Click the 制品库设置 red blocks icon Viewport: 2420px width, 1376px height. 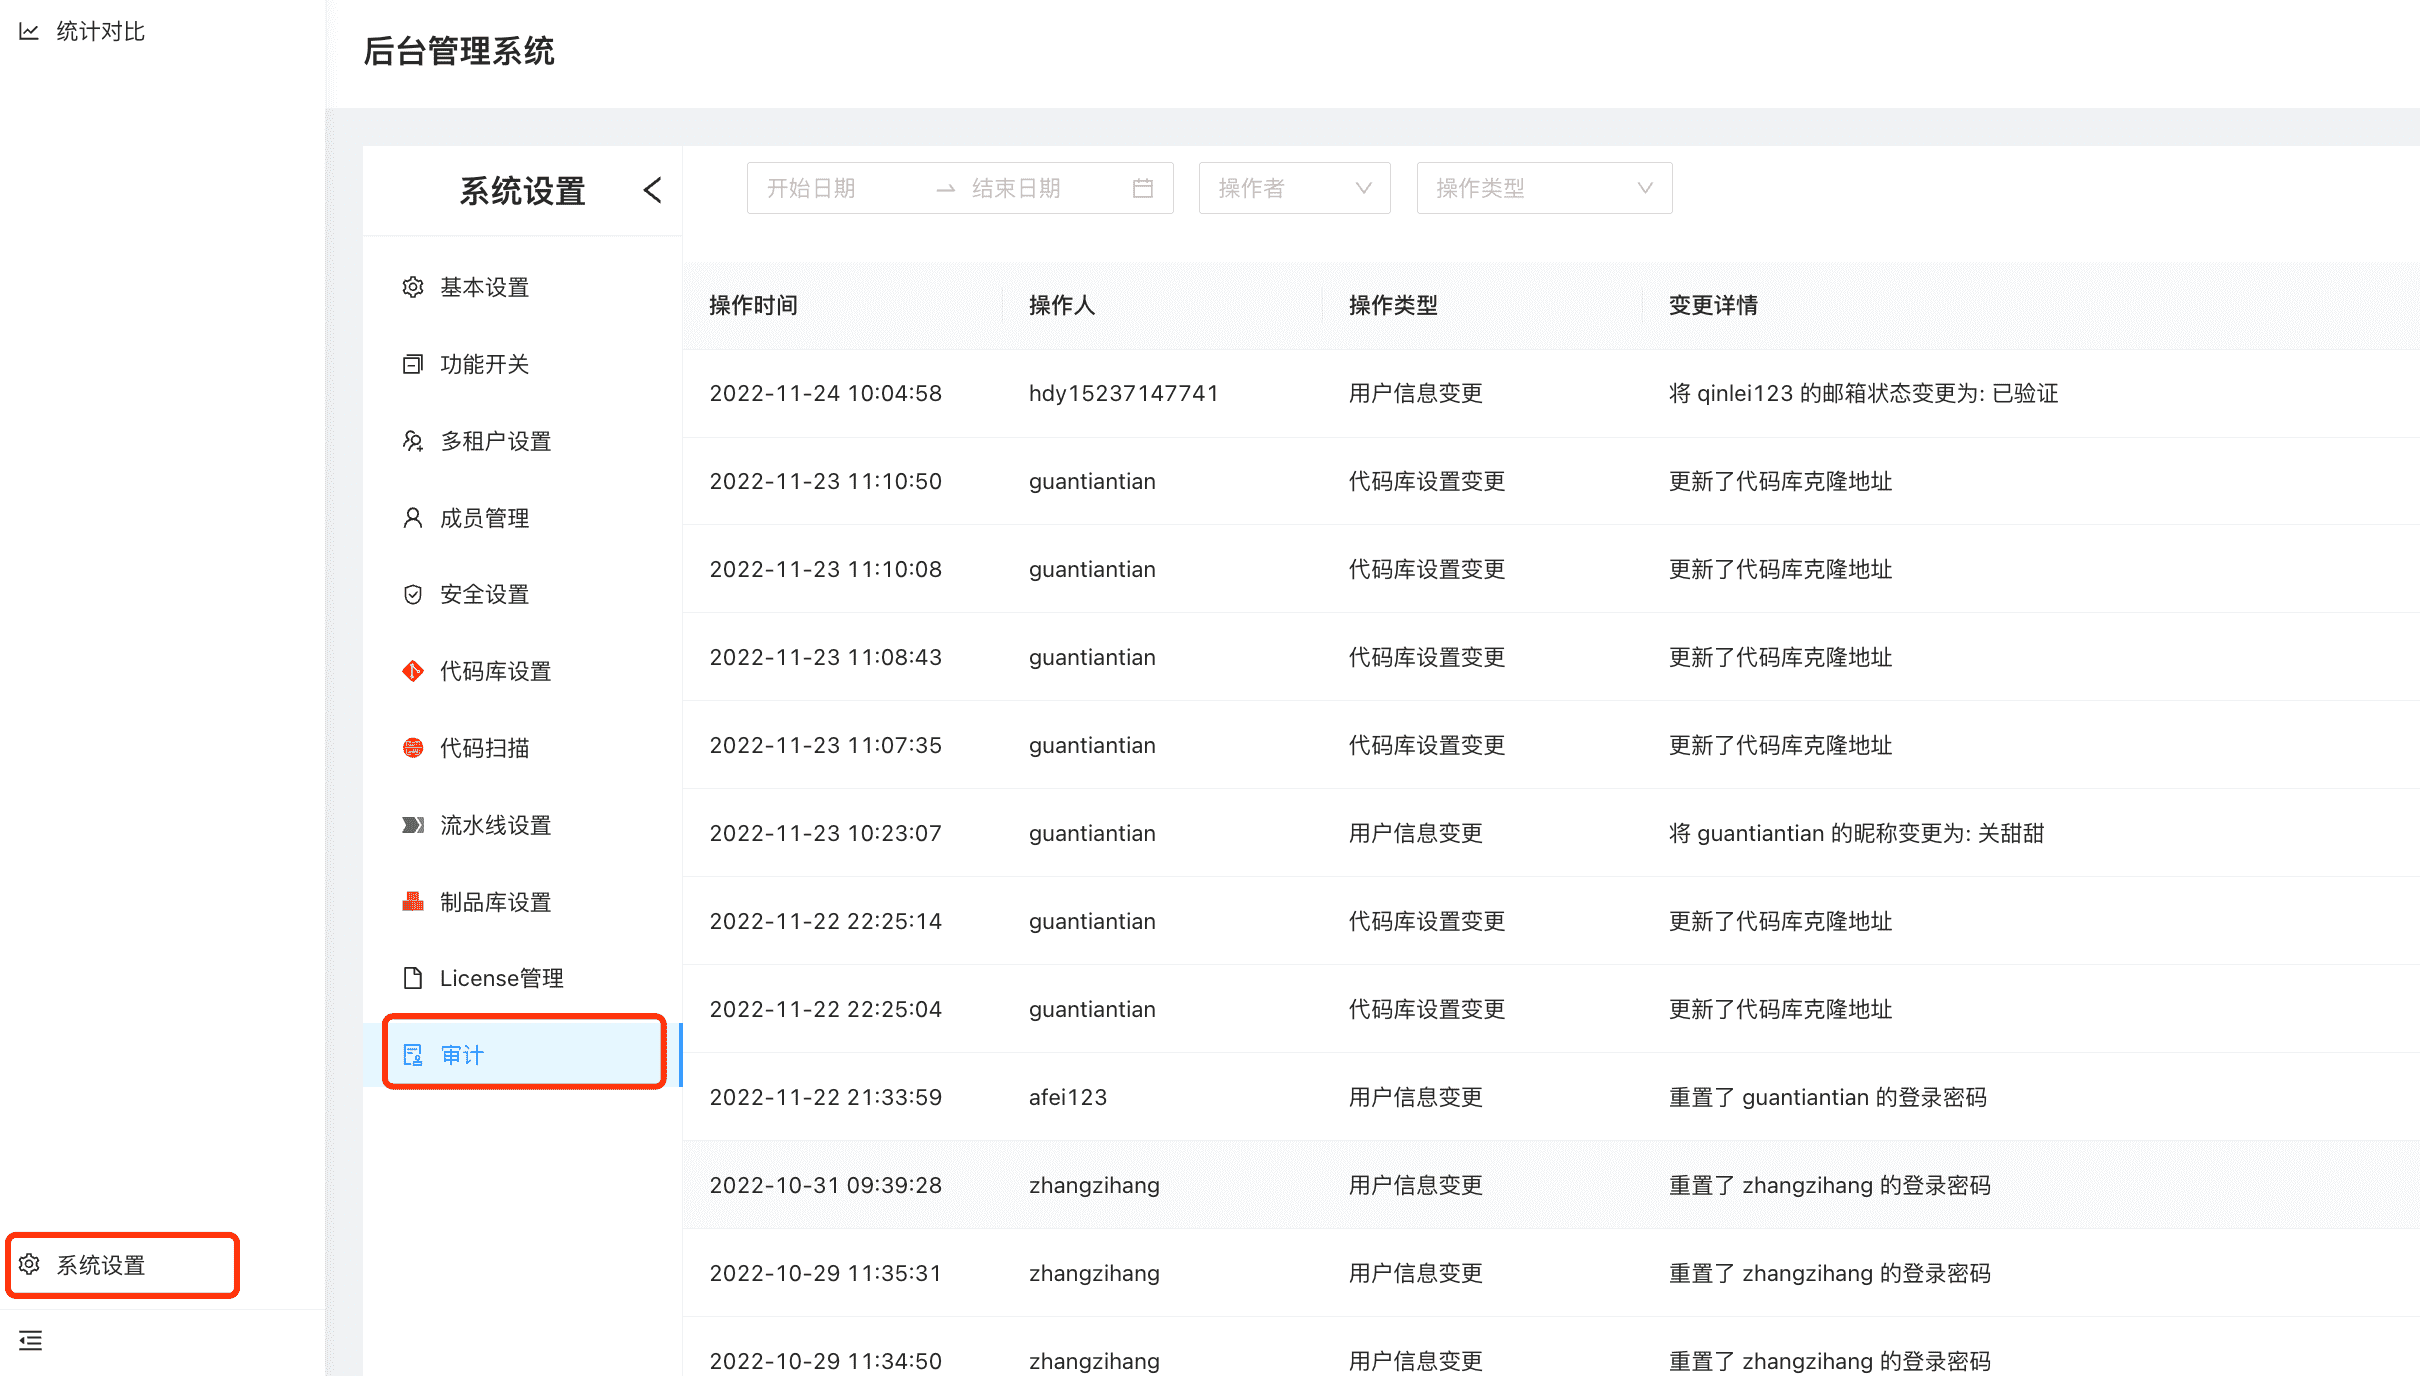click(412, 902)
